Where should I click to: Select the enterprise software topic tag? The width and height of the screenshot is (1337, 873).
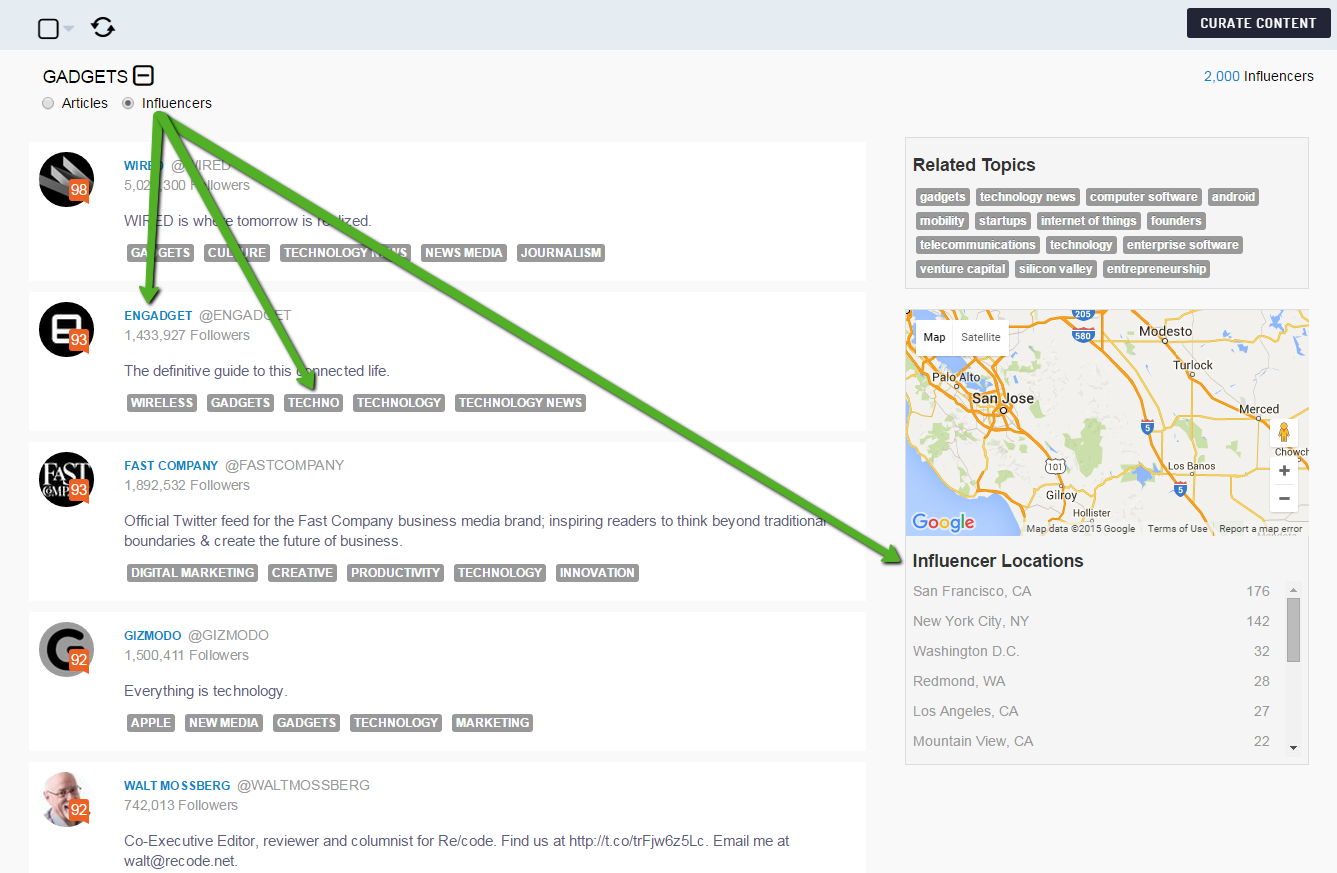pyautogui.click(x=1183, y=245)
